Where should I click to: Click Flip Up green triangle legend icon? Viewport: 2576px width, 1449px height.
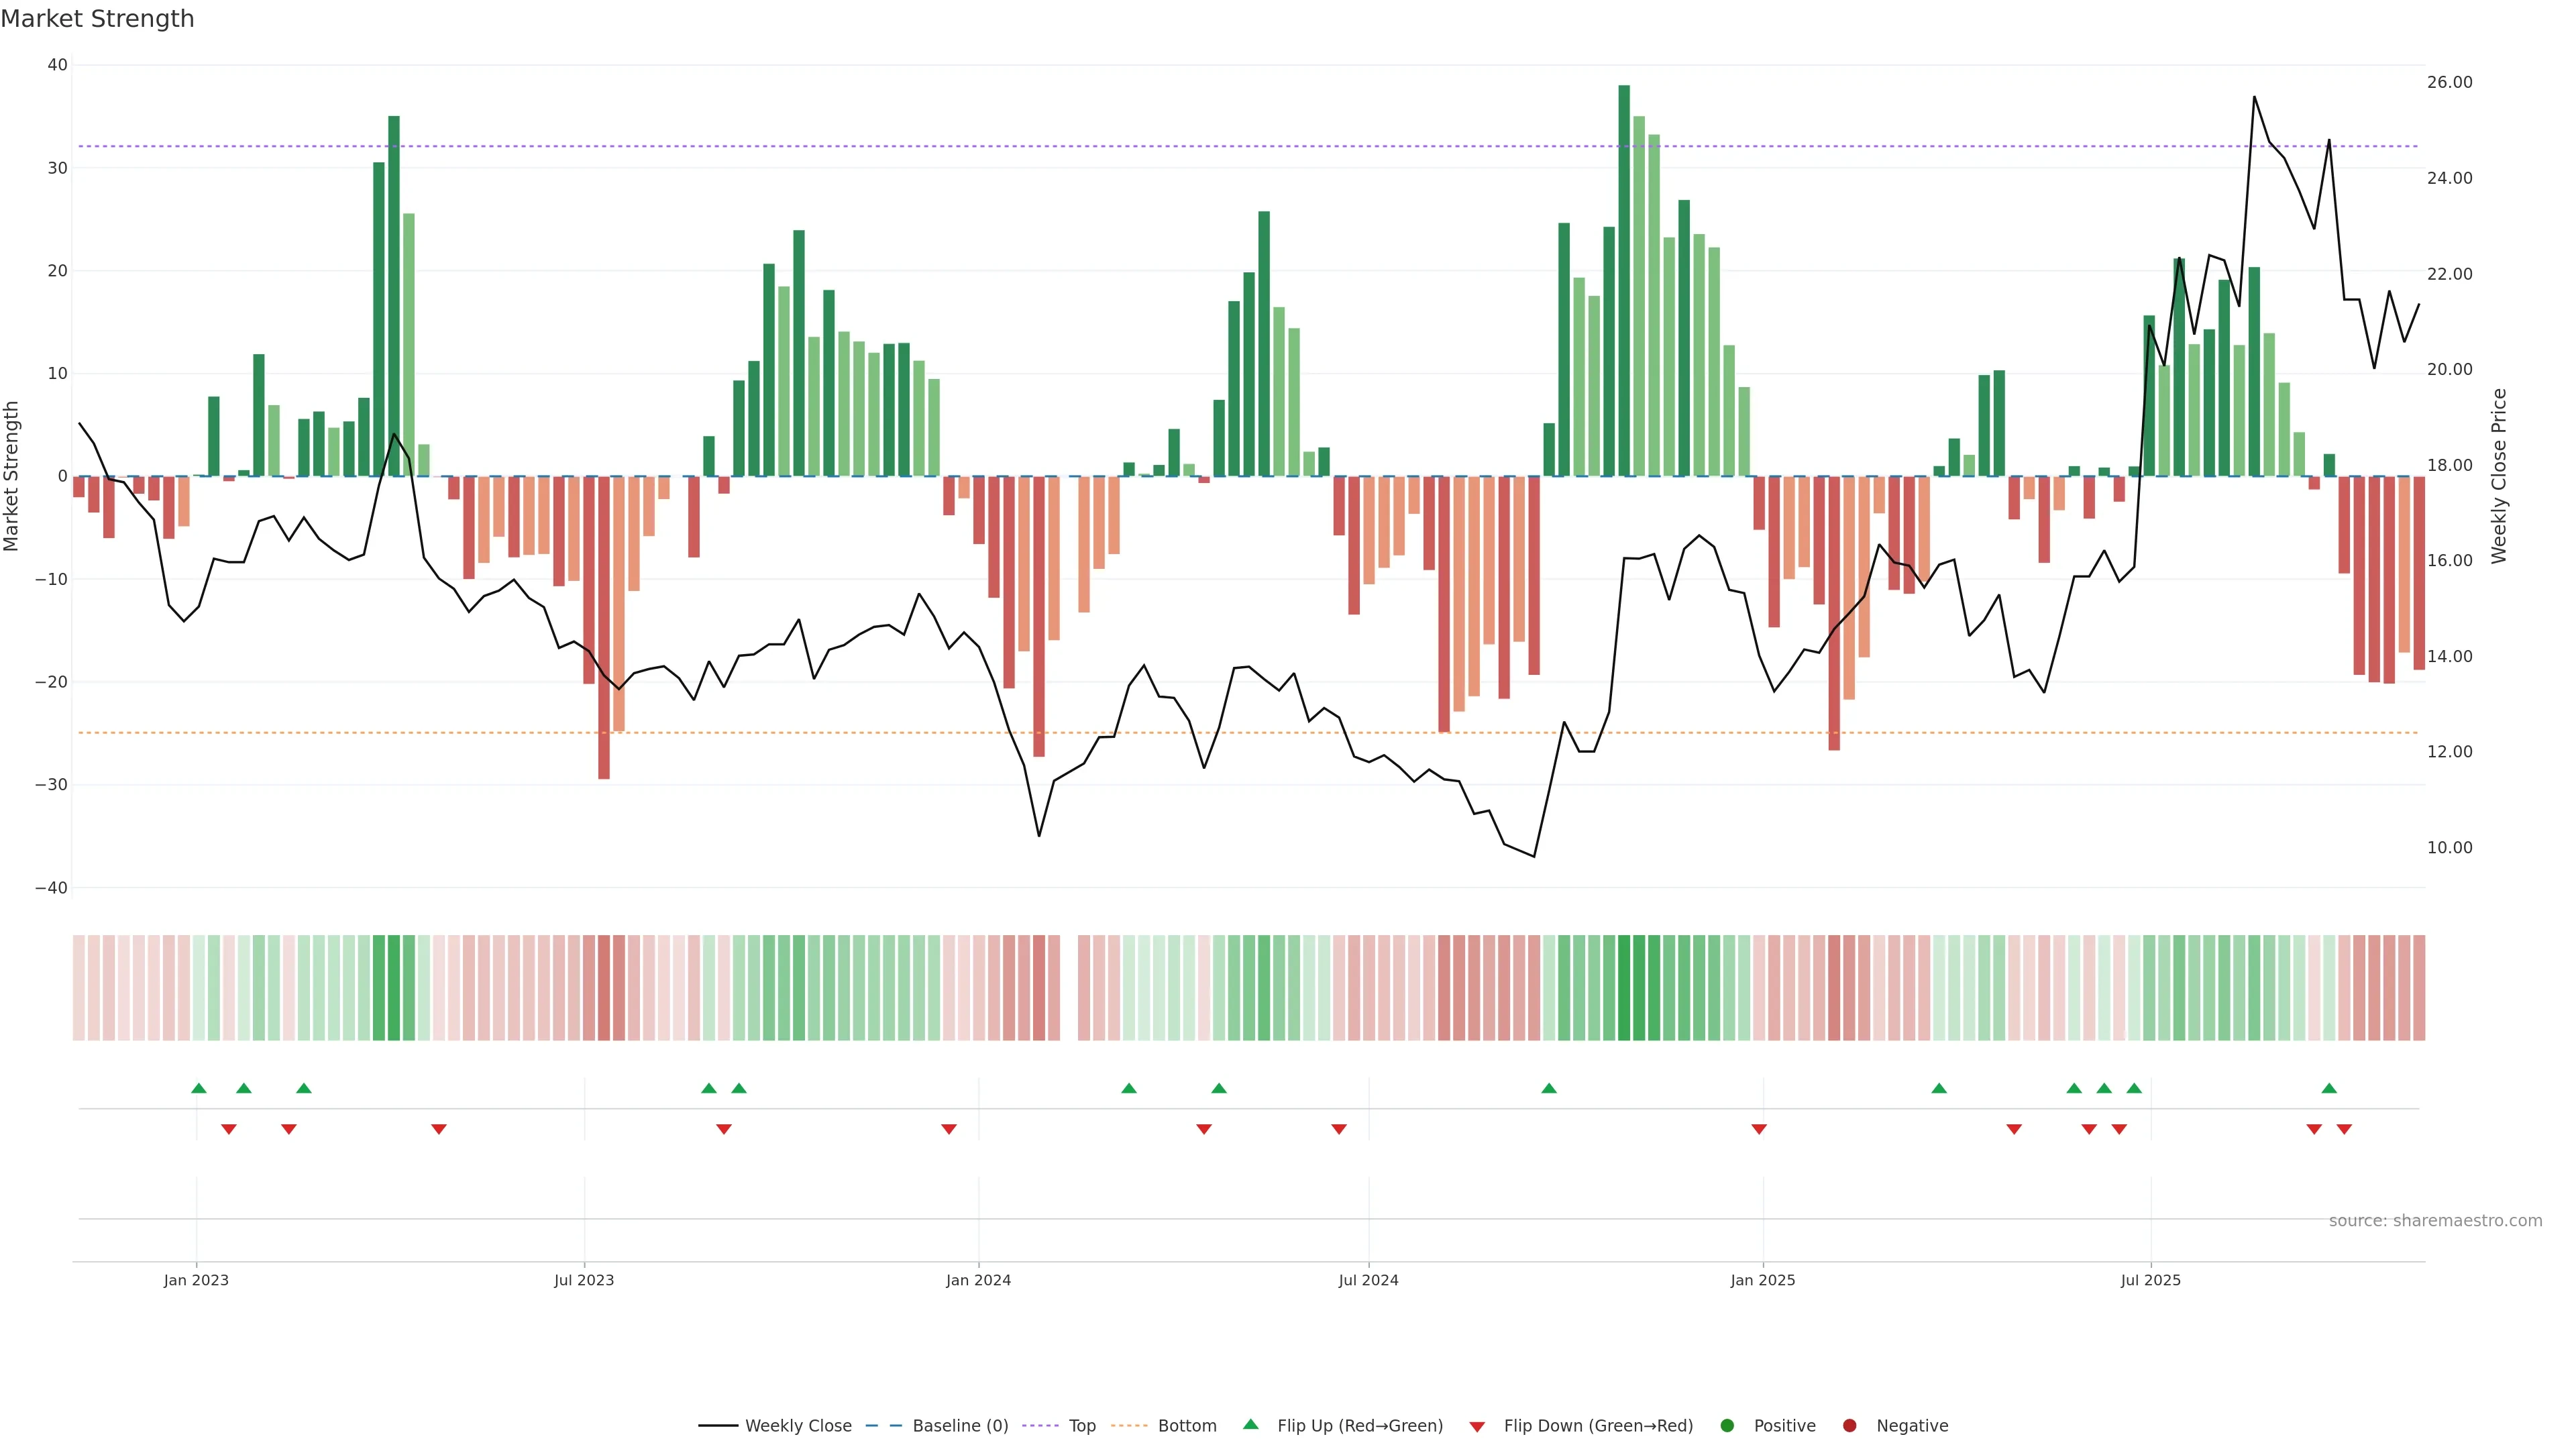[x=1250, y=1424]
